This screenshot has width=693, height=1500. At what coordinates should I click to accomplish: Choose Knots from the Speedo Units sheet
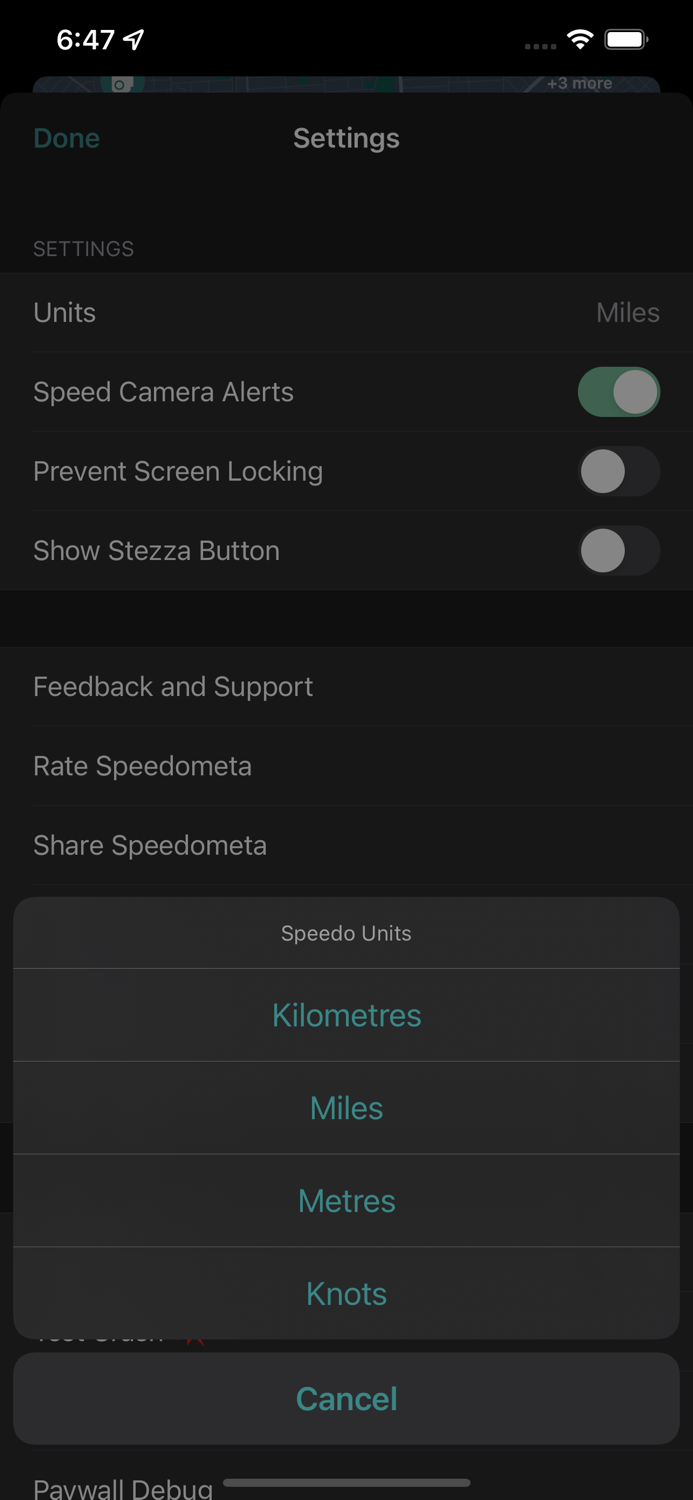tap(346, 1293)
